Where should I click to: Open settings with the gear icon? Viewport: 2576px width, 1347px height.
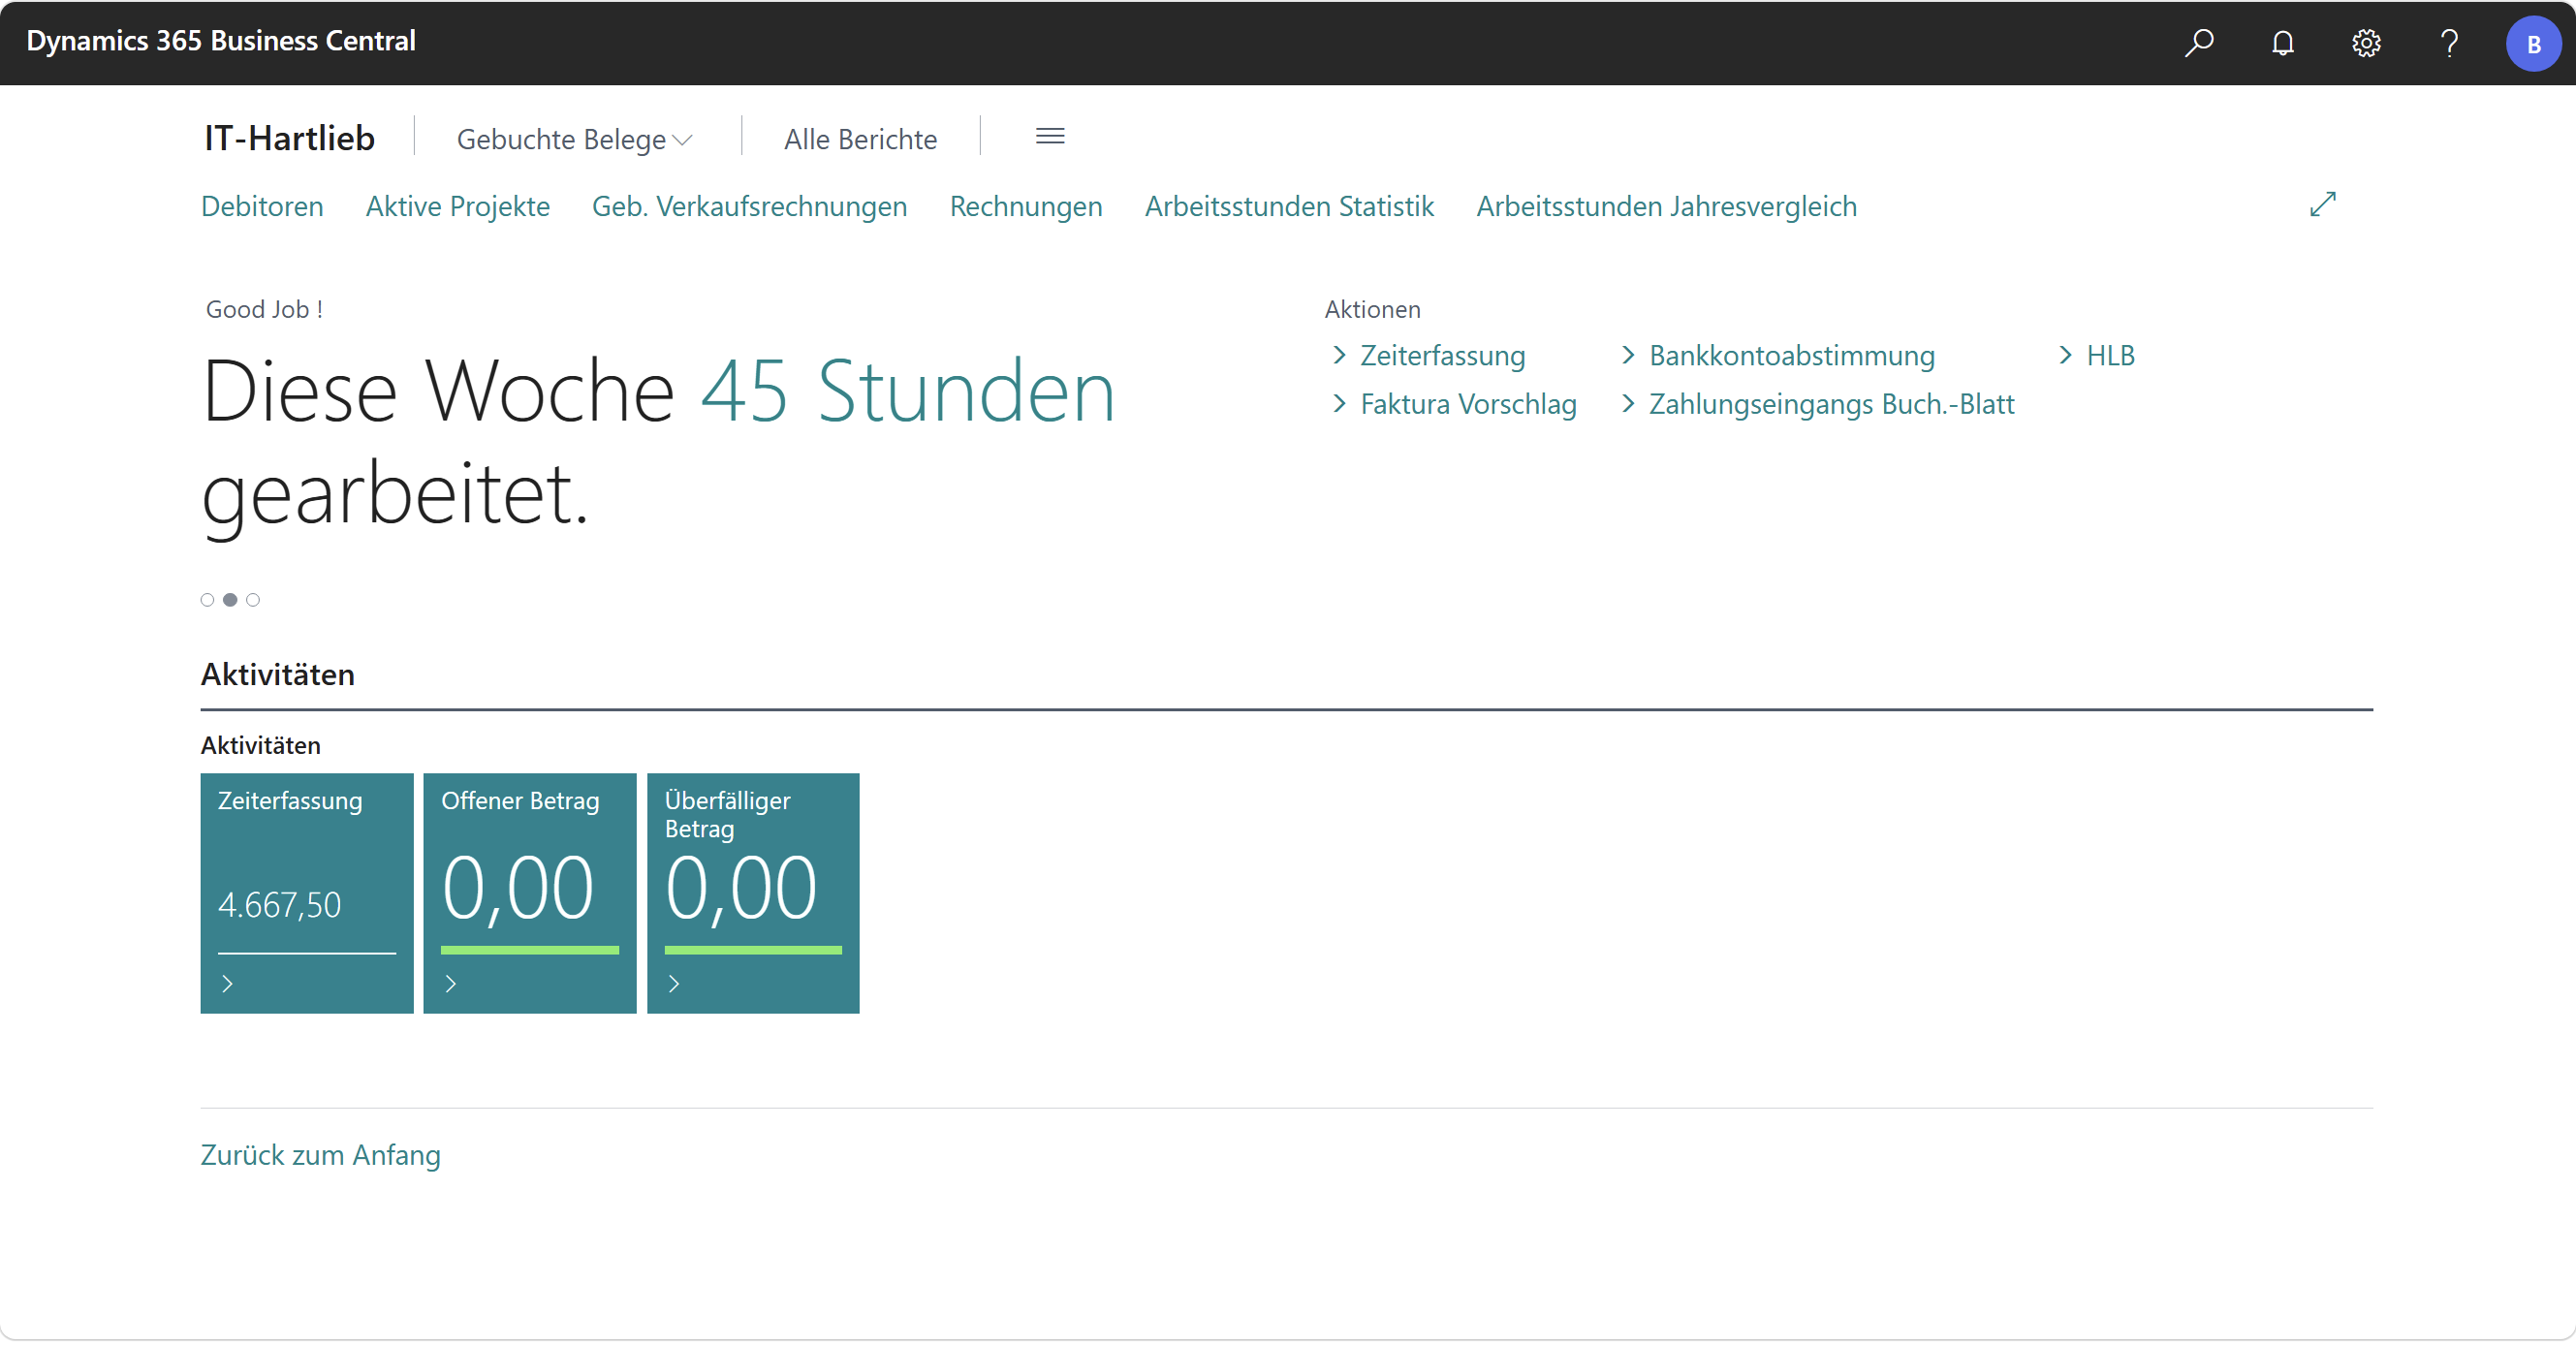2366,43
